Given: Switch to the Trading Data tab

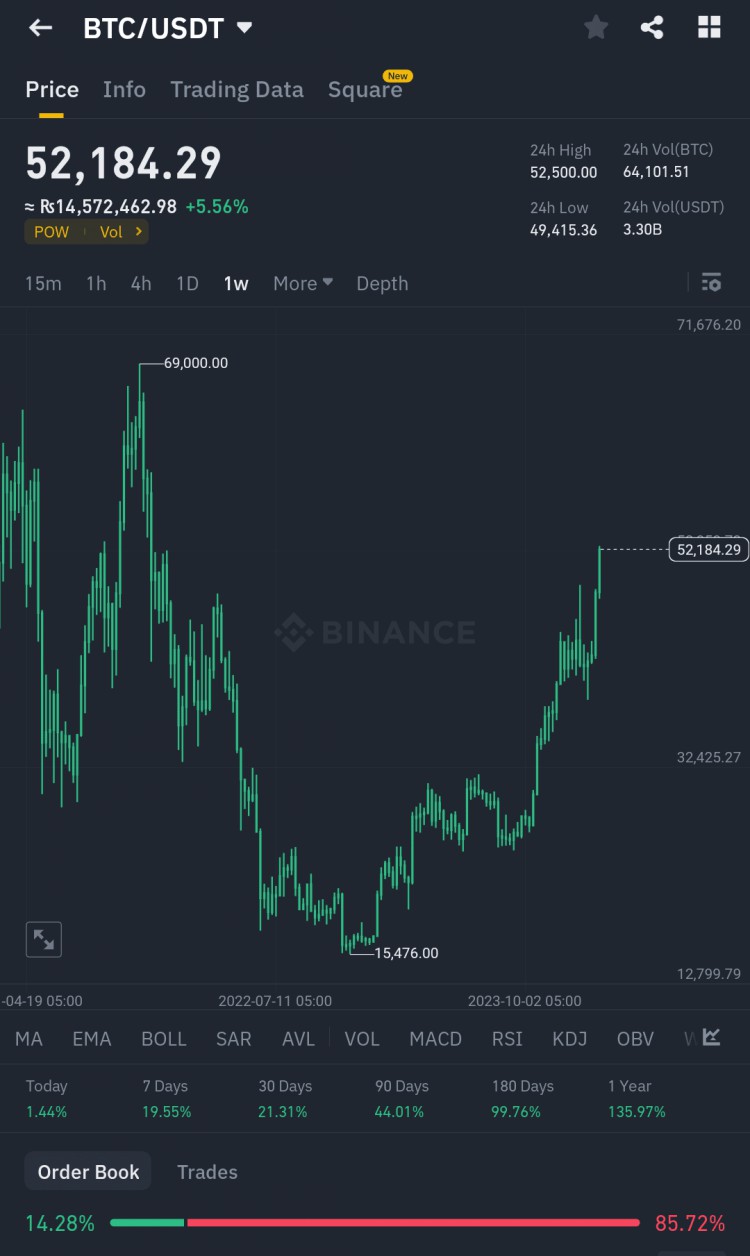Looking at the screenshot, I should pos(237,90).
